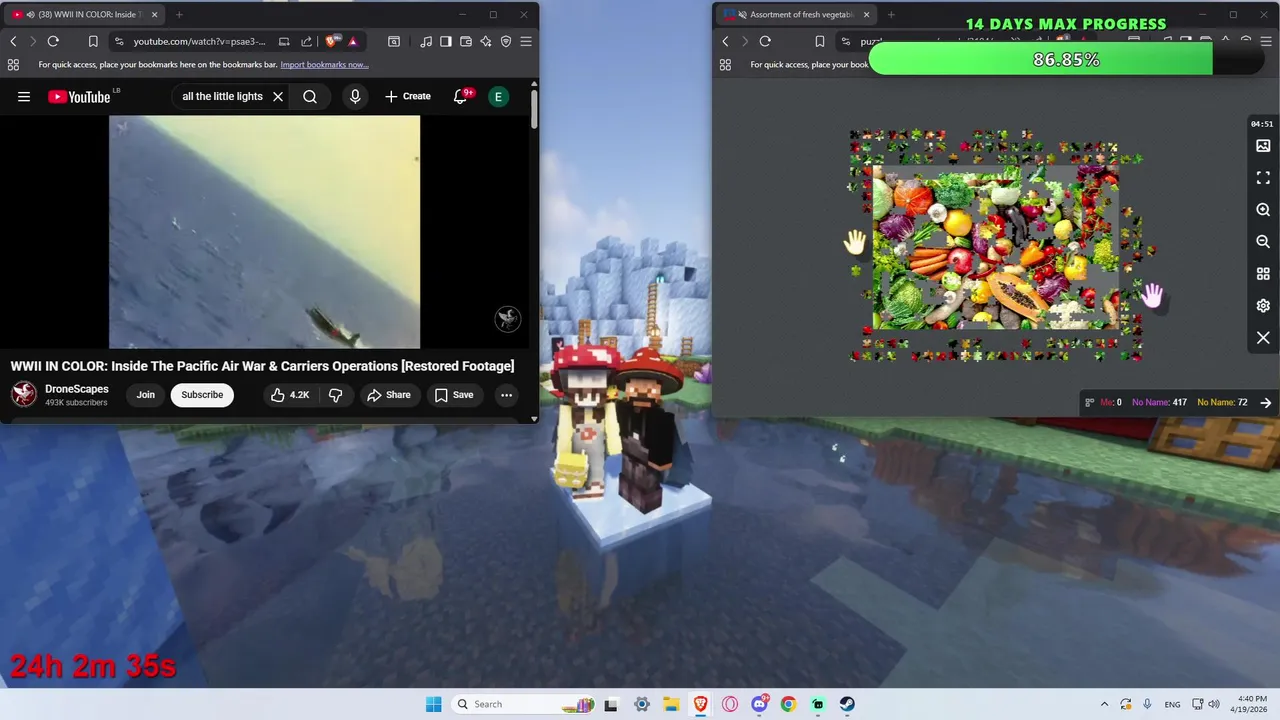Open Leo AI in the YouTube window
This screenshot has height=720, width=1280.
486,41
